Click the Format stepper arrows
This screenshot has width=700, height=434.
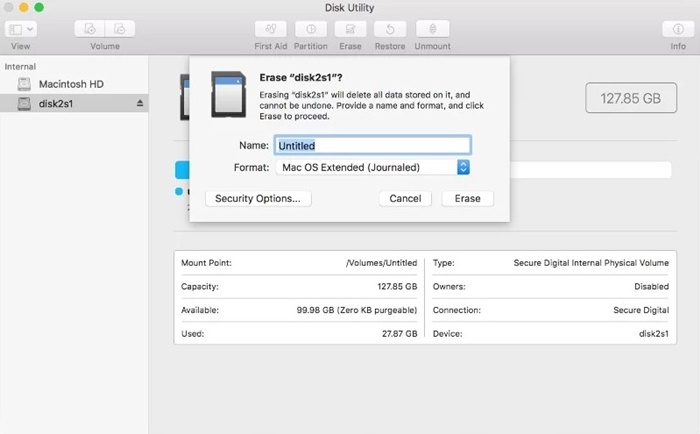click(463, 167)
